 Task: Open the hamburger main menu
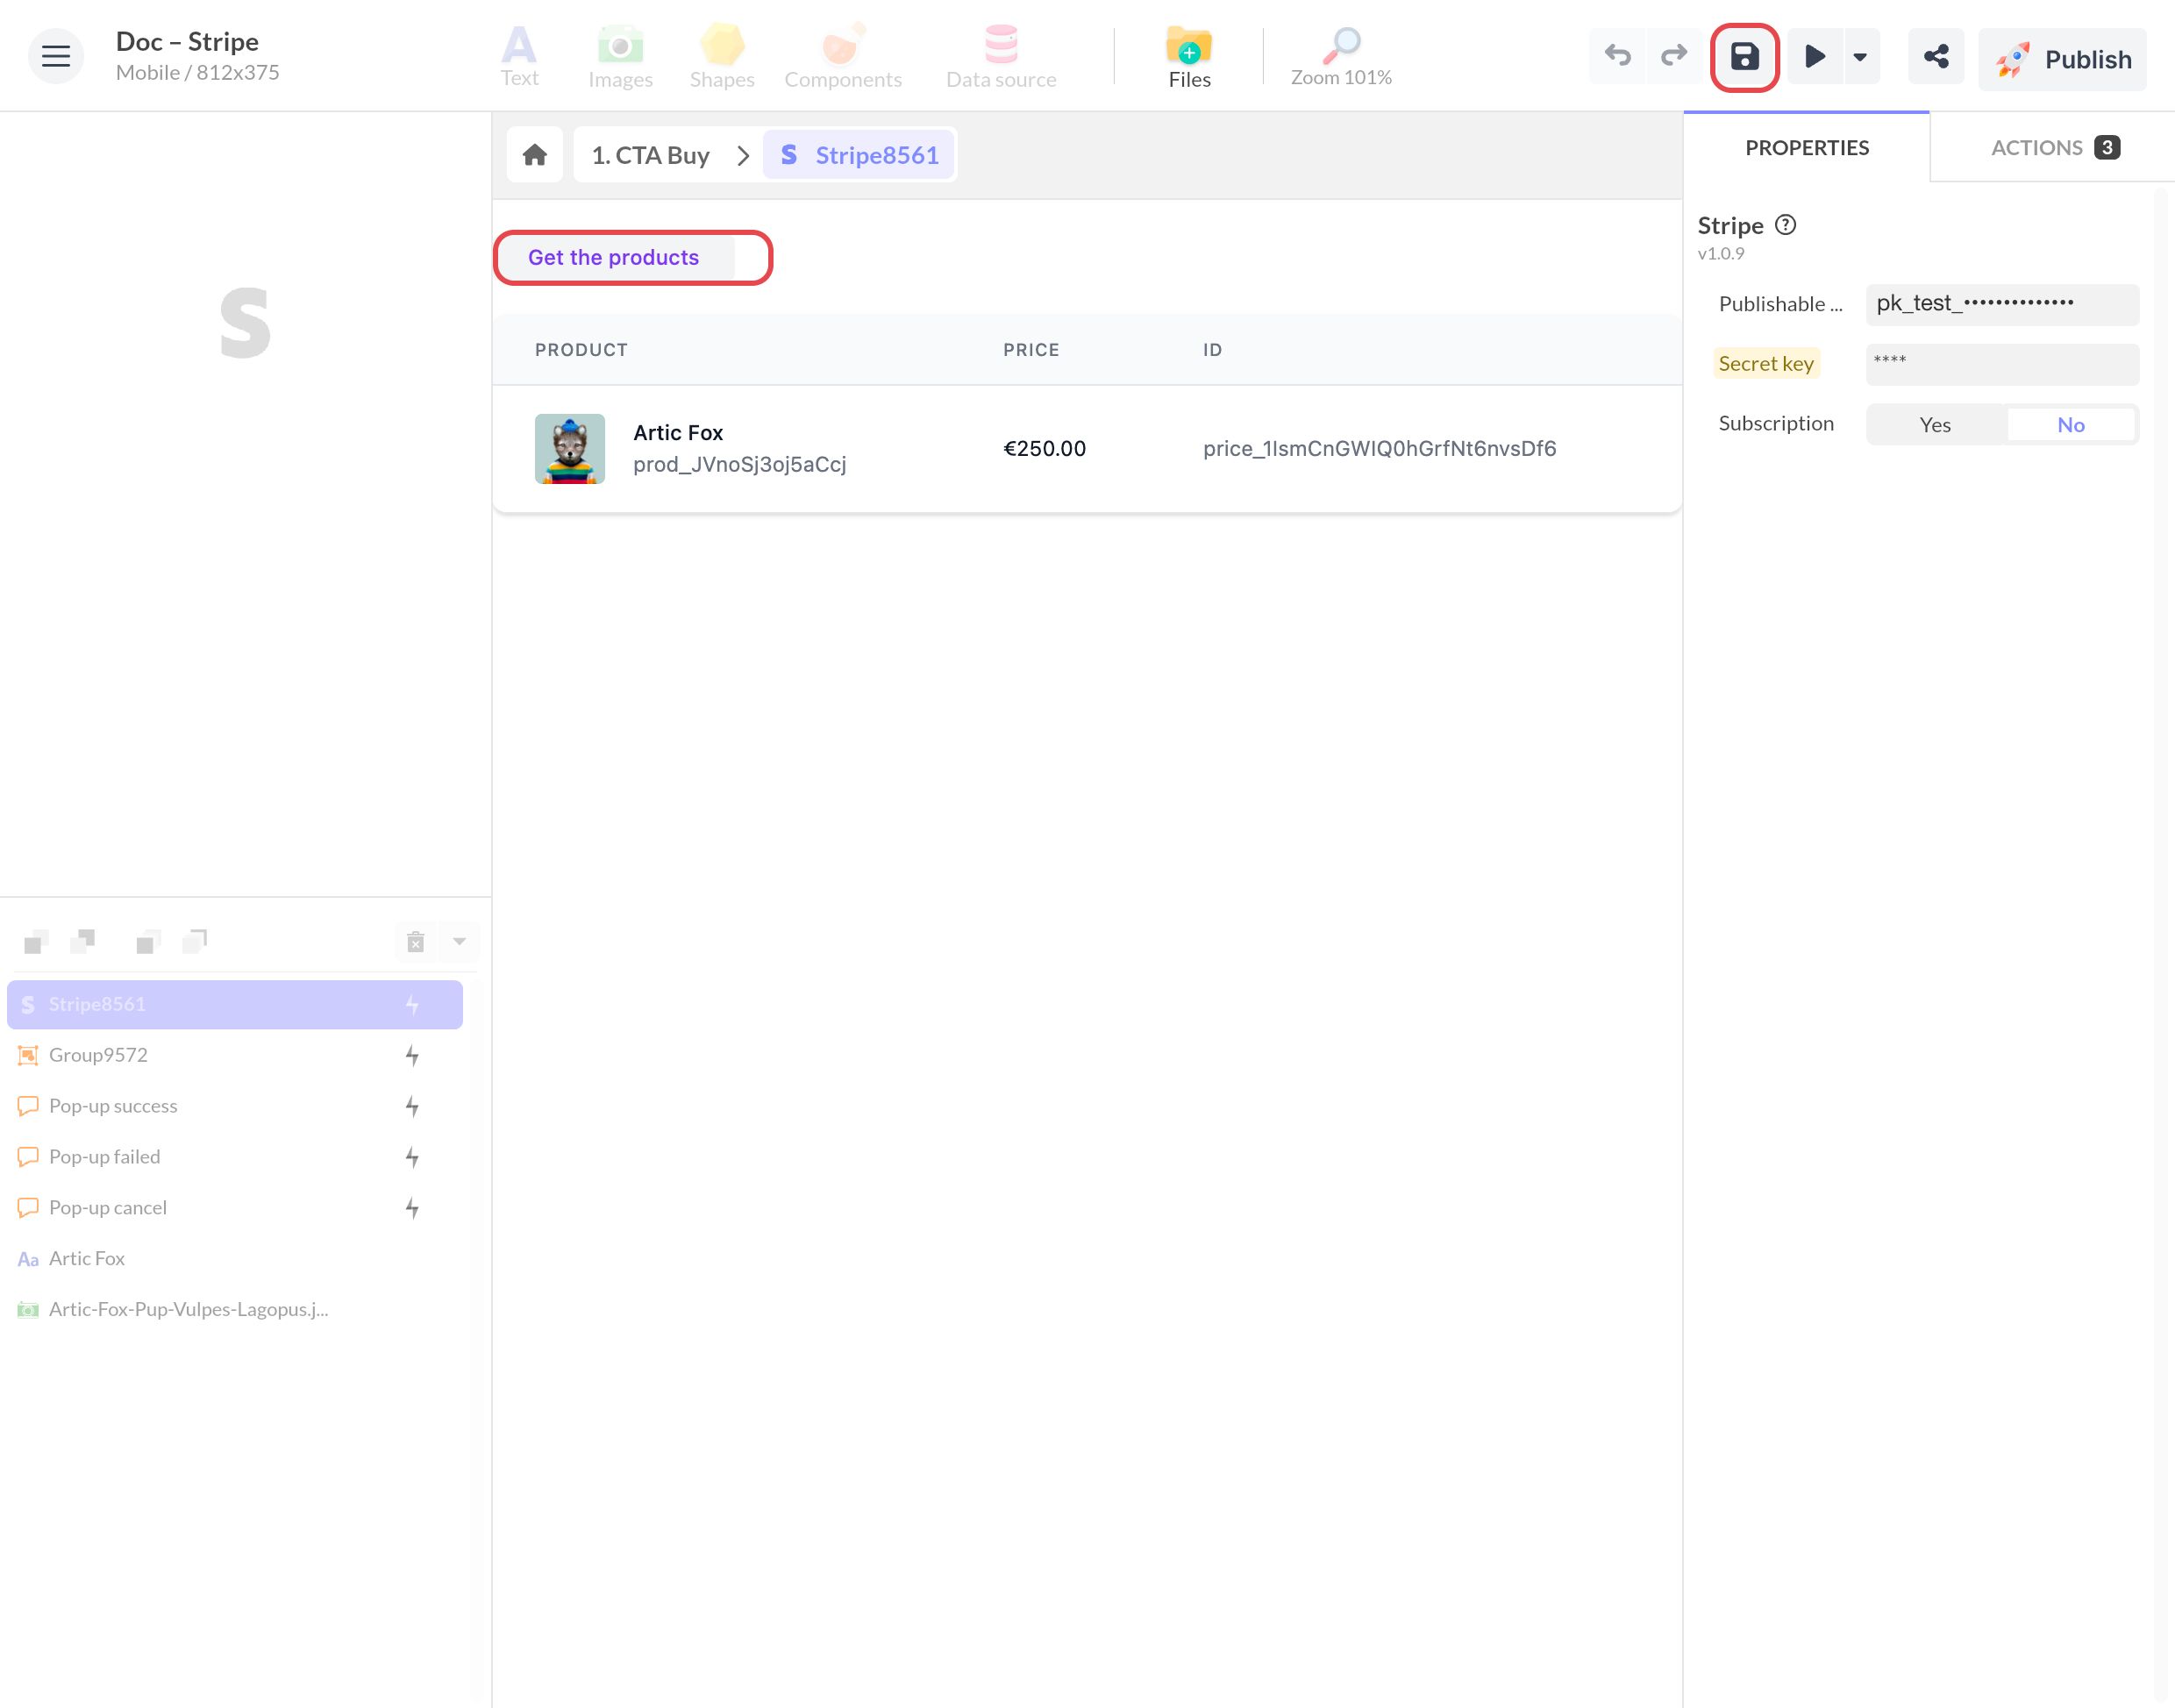(56, 56)
